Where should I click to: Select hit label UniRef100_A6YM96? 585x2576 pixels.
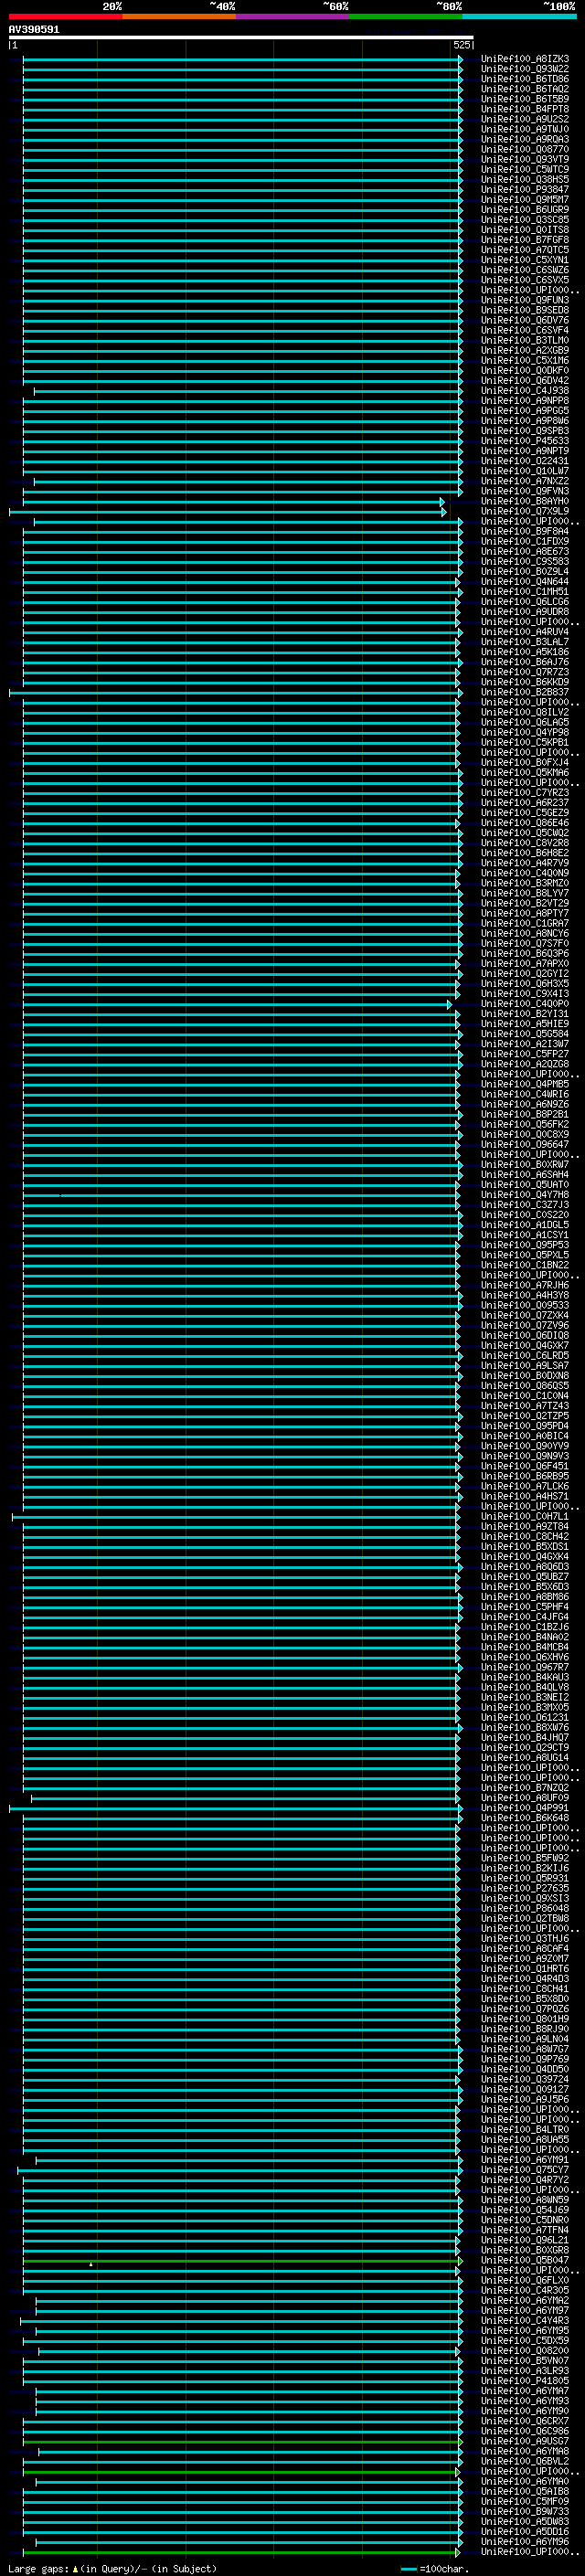[x=525, y=2542]
